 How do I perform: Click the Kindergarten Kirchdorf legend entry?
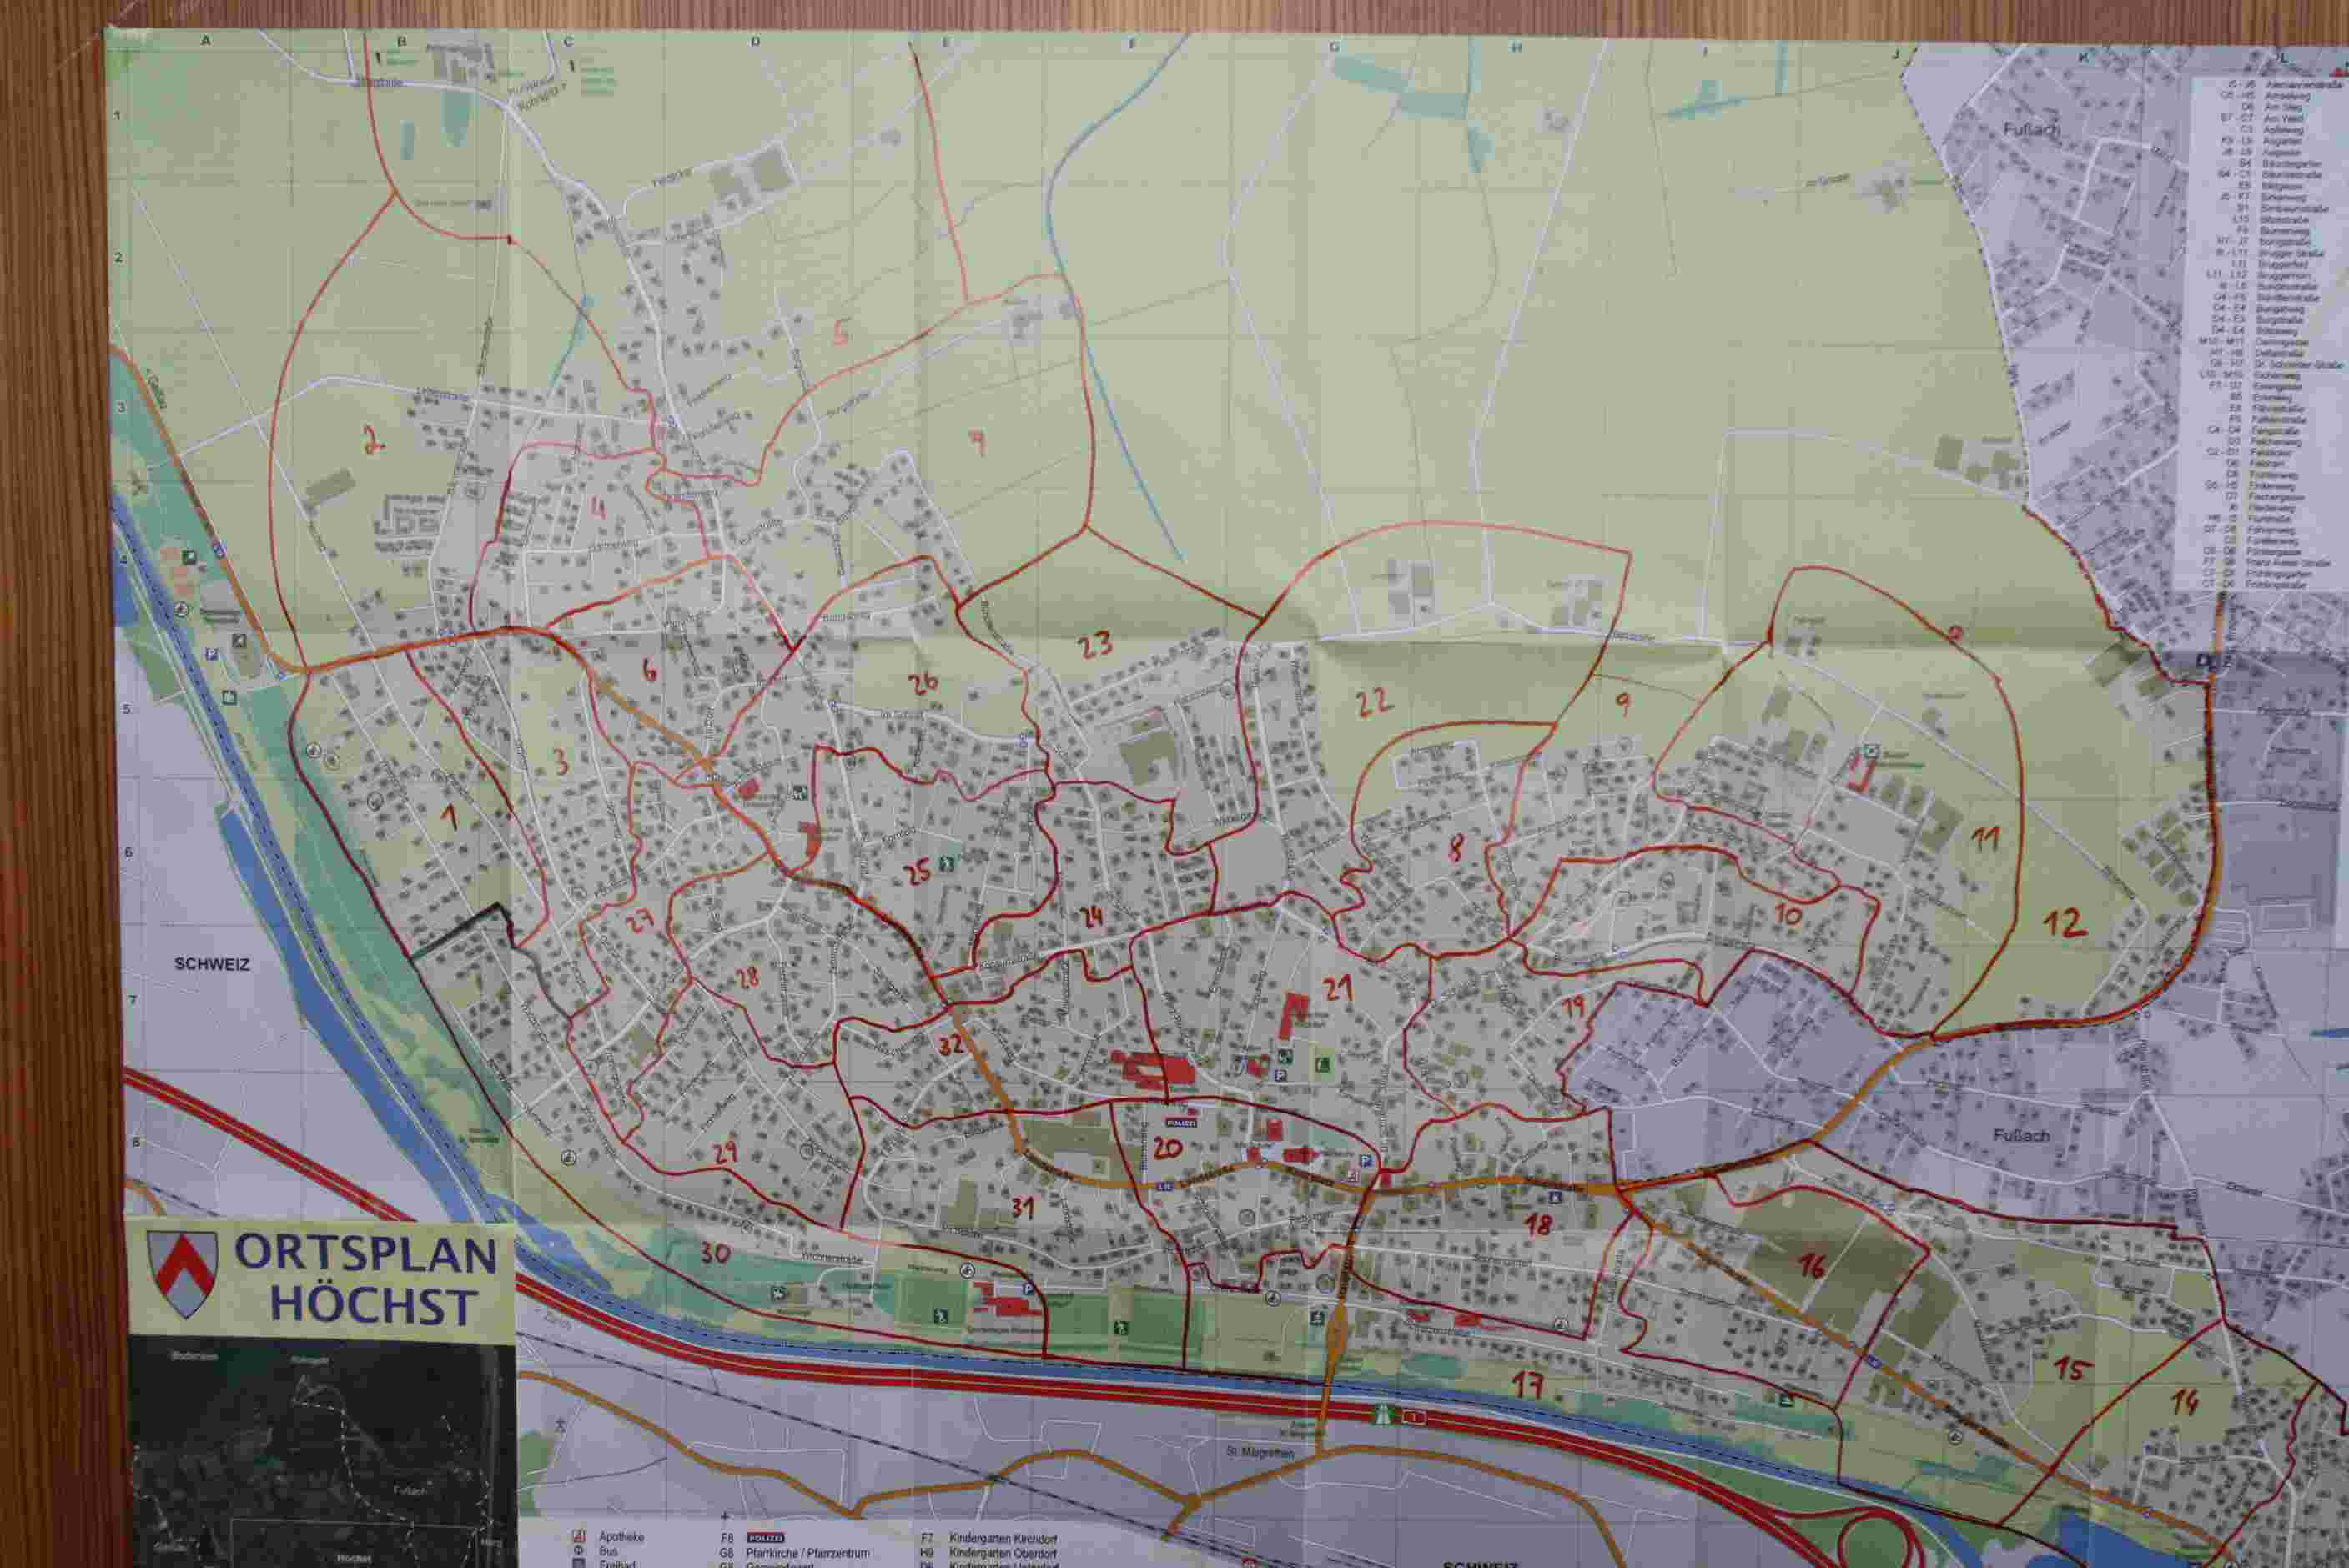pos(1002,1538)
